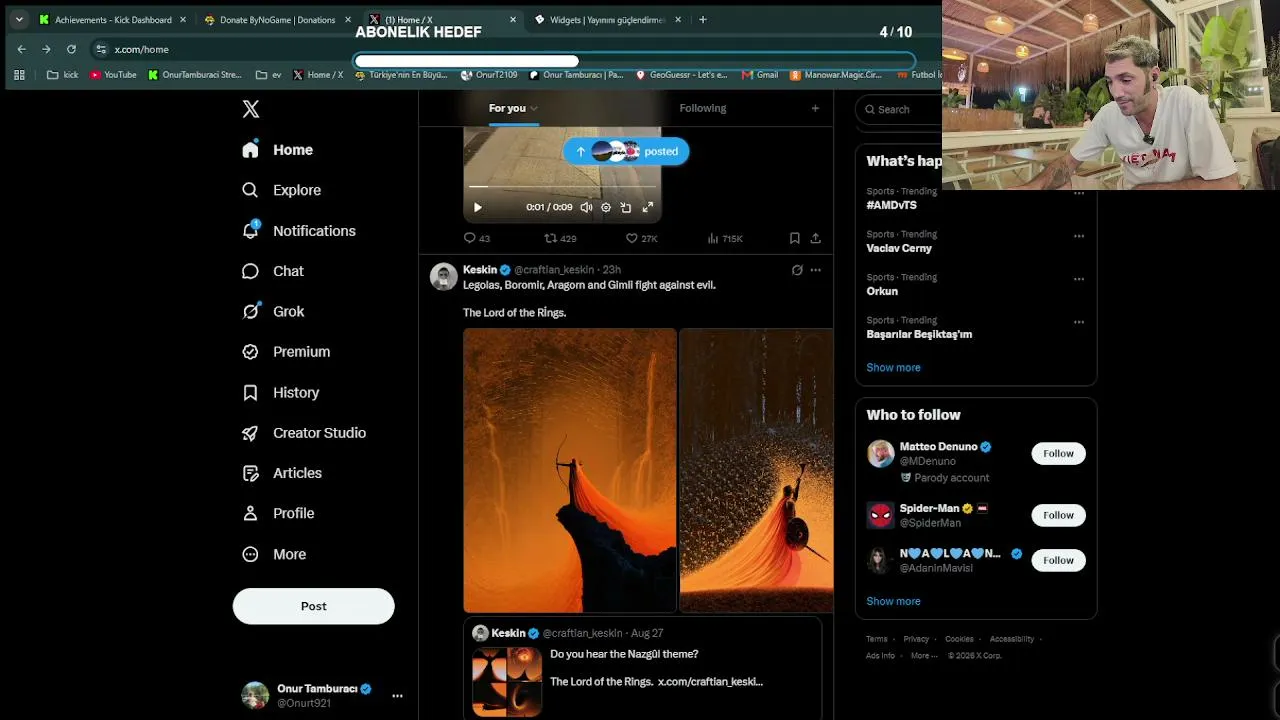
Task: Expand the video to fullscreen
Action: point(648,207)
